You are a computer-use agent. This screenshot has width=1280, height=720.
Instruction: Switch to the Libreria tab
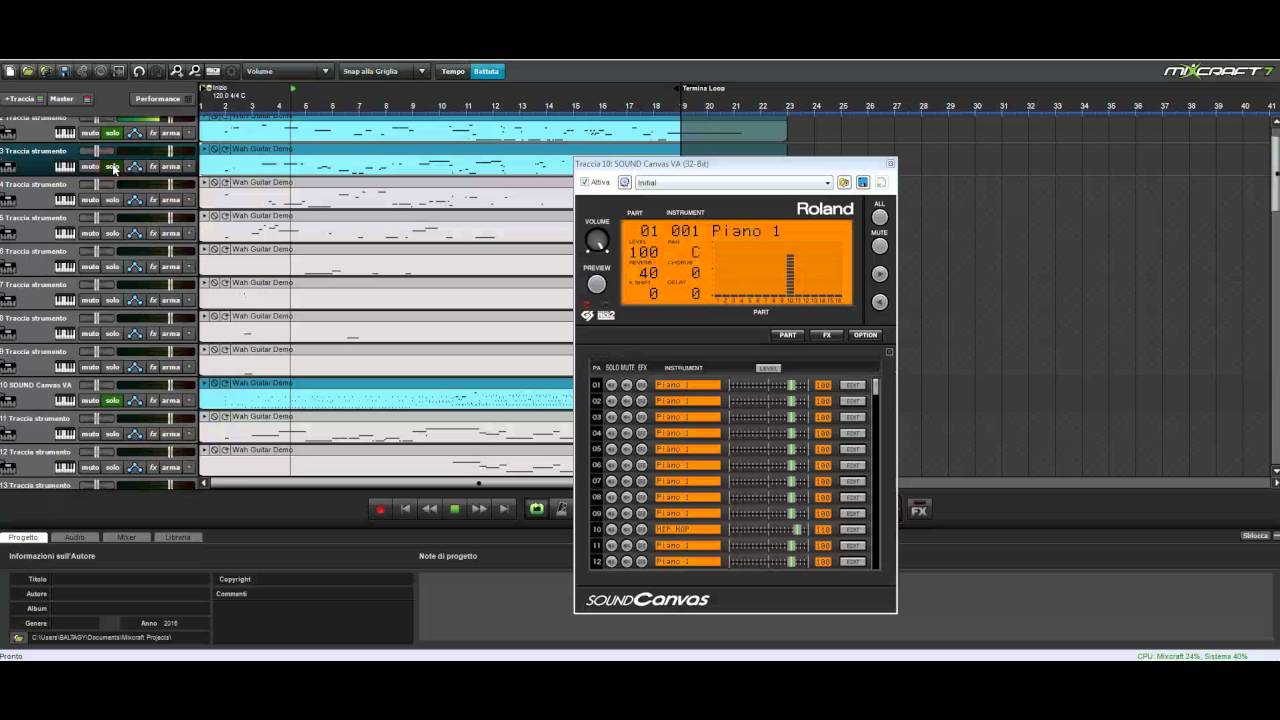tap(178, 537)
